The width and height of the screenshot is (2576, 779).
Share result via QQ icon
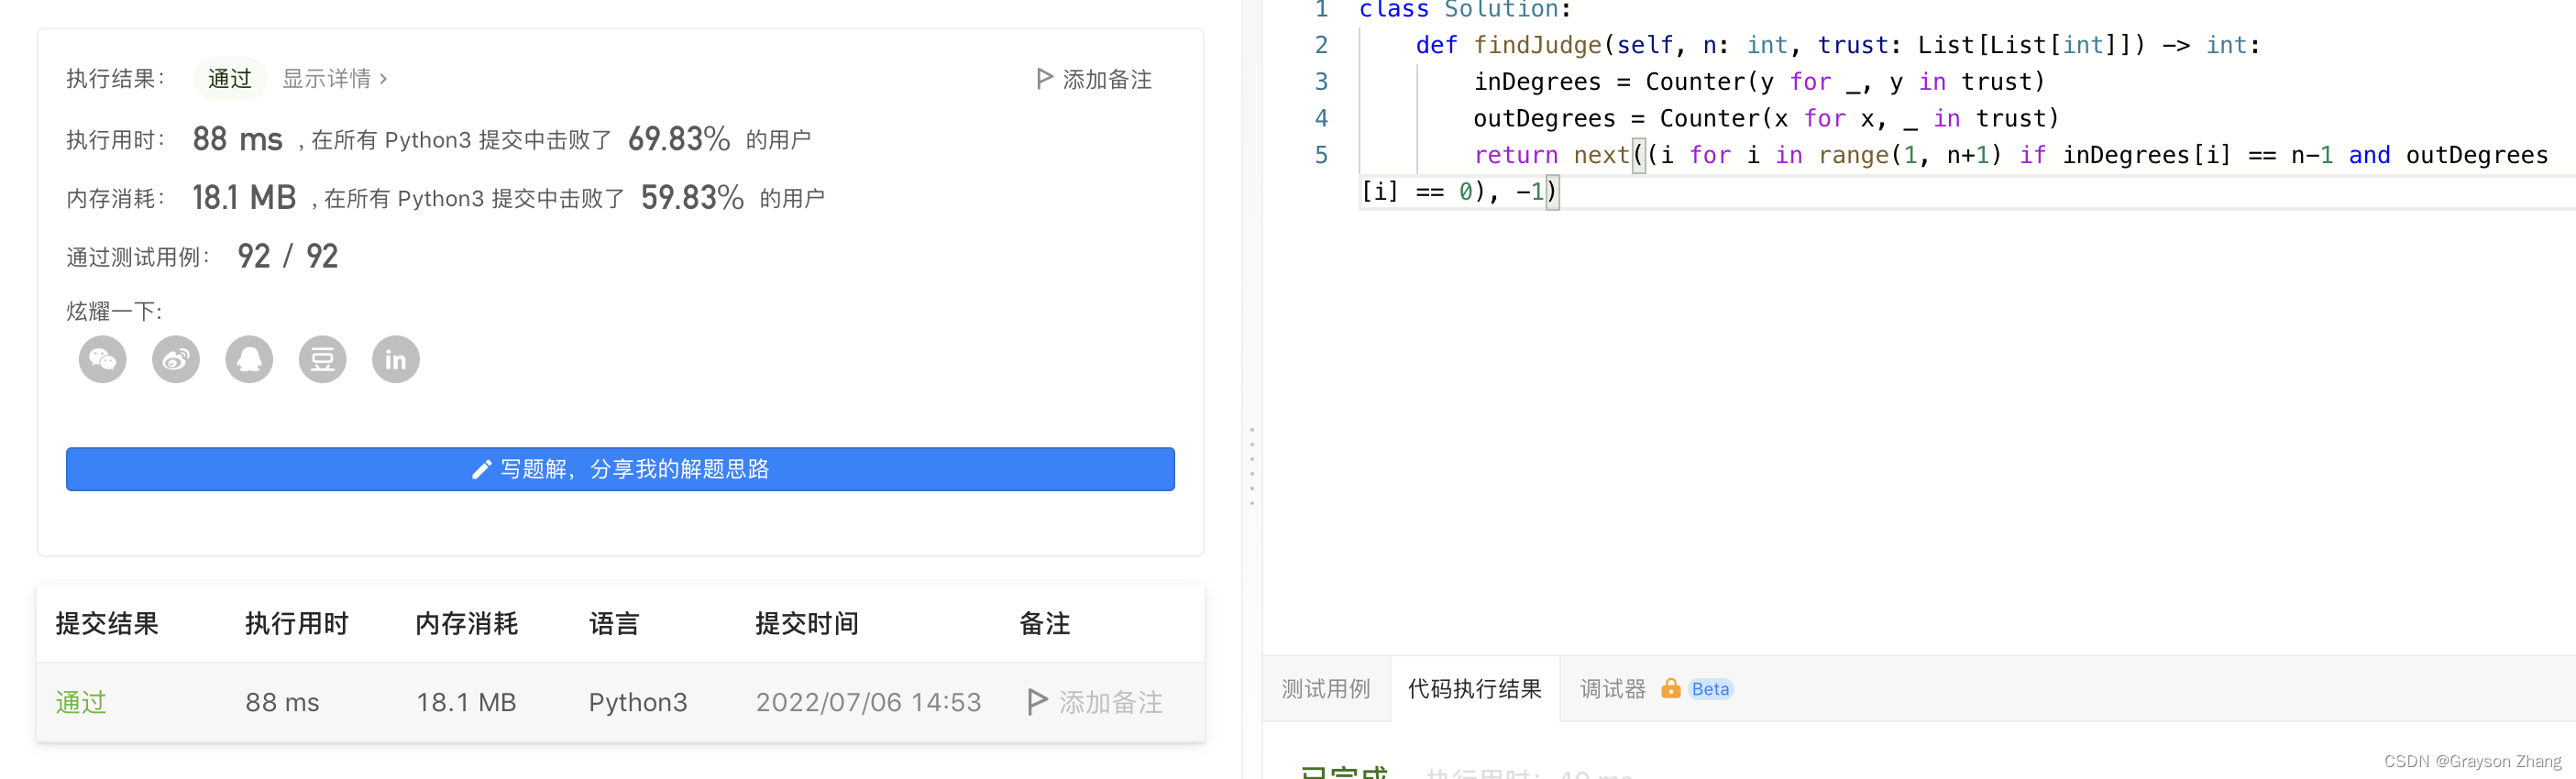coord(249,359)
